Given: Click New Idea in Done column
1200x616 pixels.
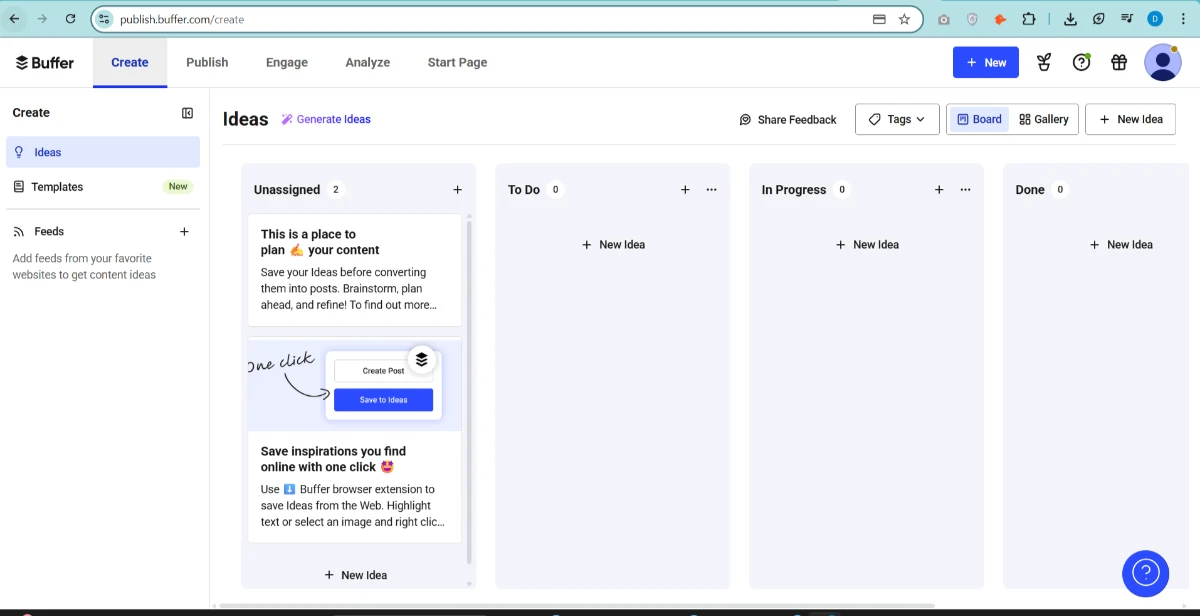Looking at the screenshot, I should click(1121, 244).
